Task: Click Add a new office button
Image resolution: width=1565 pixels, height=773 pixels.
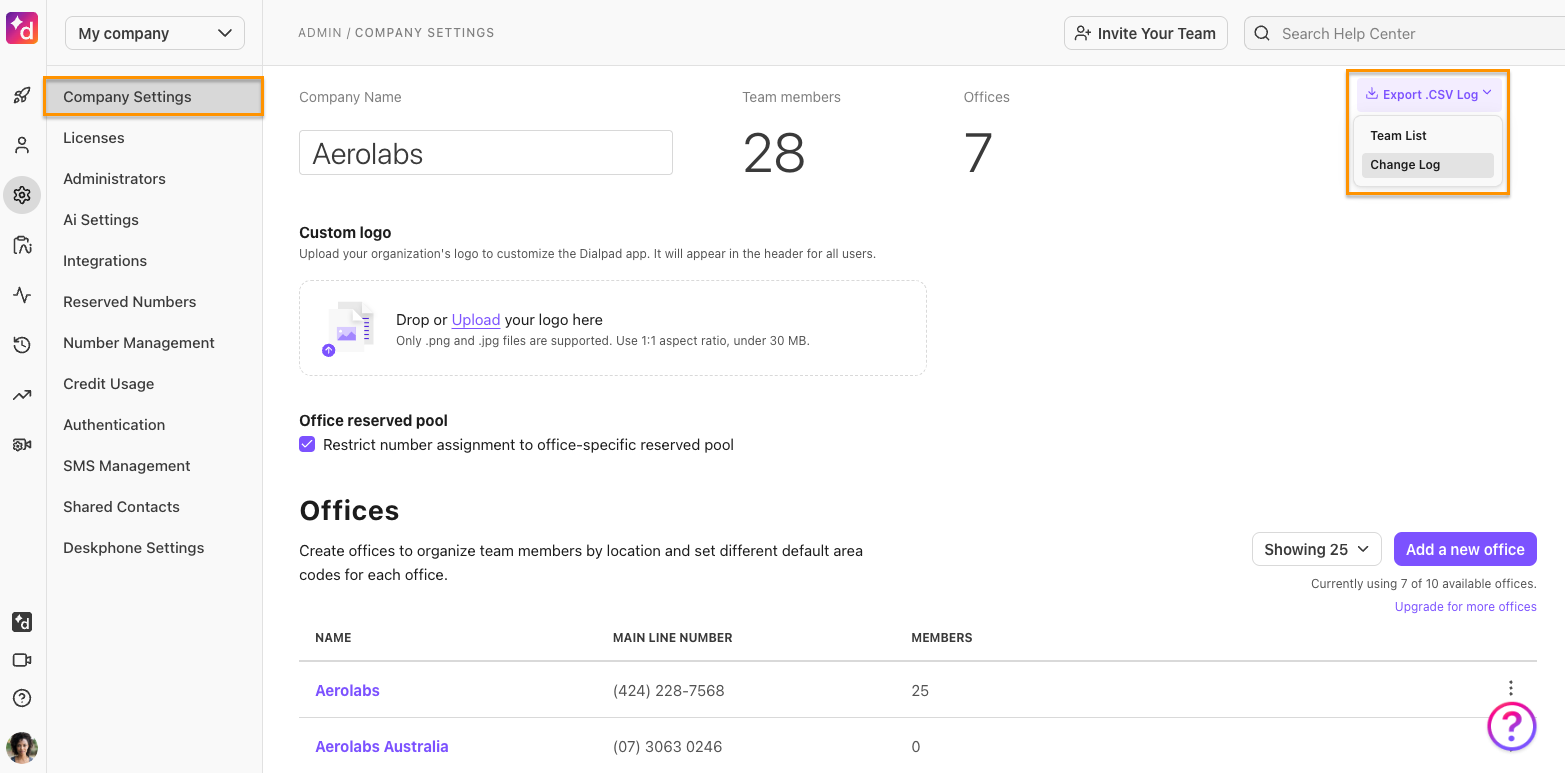Action: (x=1465, y=549)
